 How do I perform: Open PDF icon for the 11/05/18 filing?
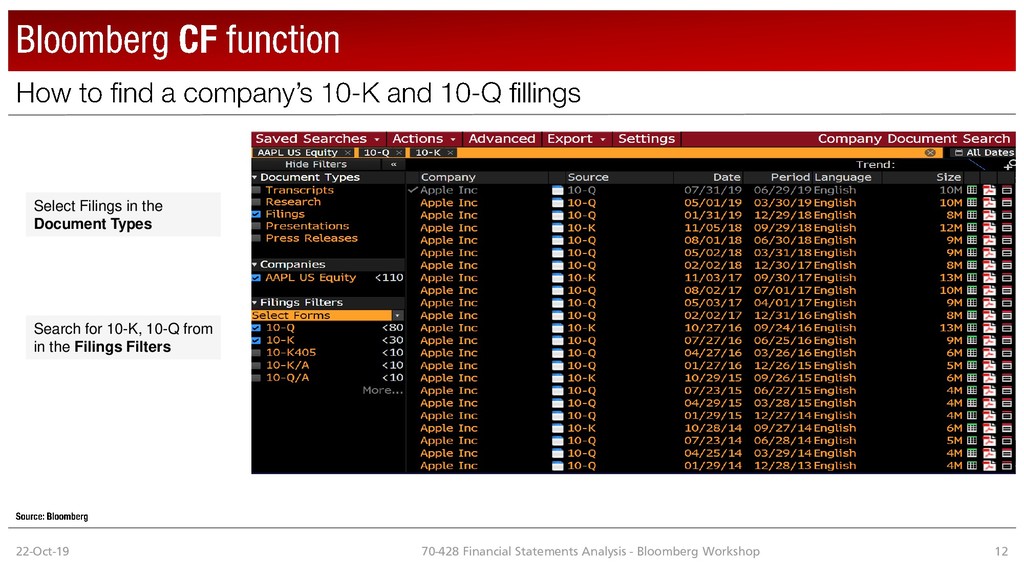pos(989,228)
